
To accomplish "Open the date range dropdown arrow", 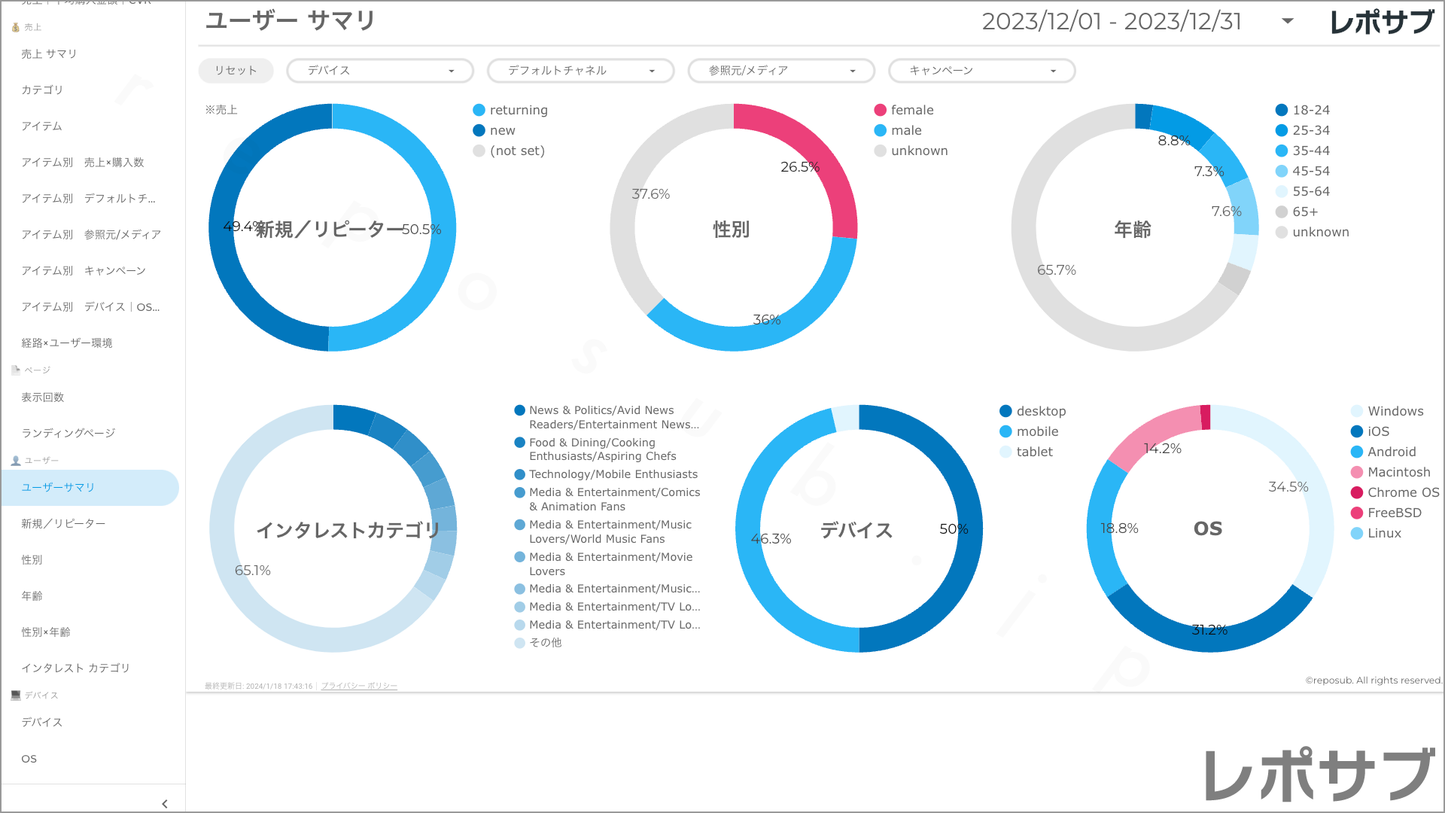I will 1287,21.
